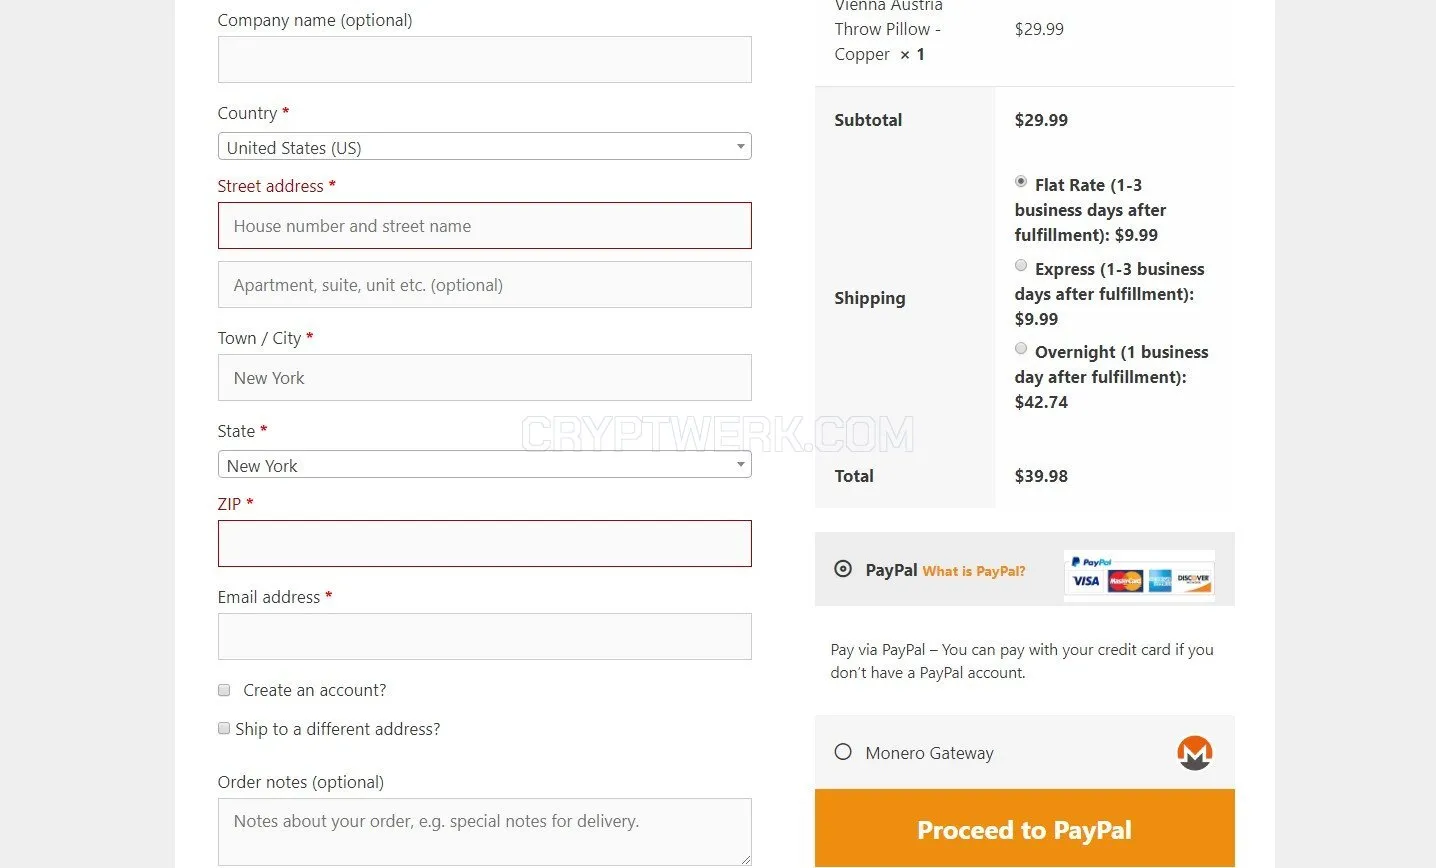Open the What is PayPal? link
The height and width of the screenshot is (868, 1436).
(x=973, y=571)
